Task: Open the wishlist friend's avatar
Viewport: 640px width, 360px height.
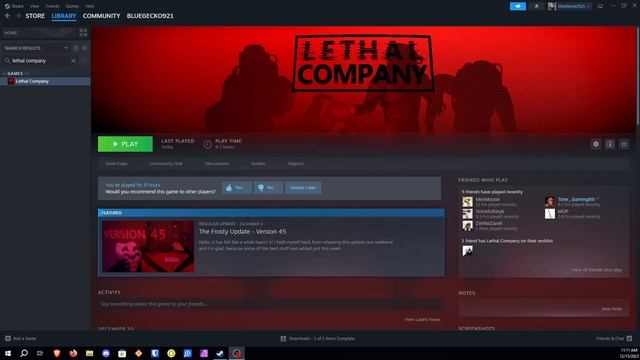Action: click(x=467, y=251)
